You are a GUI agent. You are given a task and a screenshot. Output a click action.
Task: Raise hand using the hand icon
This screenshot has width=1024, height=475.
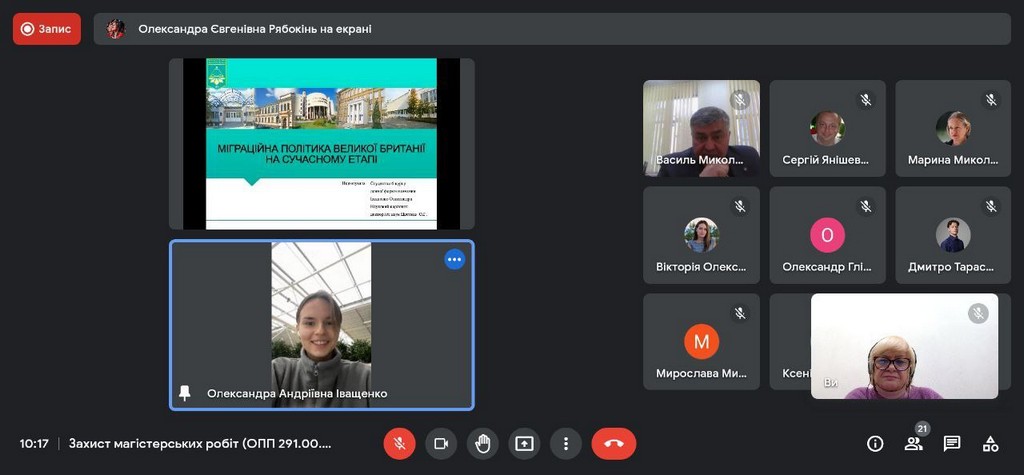coord(482,443)
